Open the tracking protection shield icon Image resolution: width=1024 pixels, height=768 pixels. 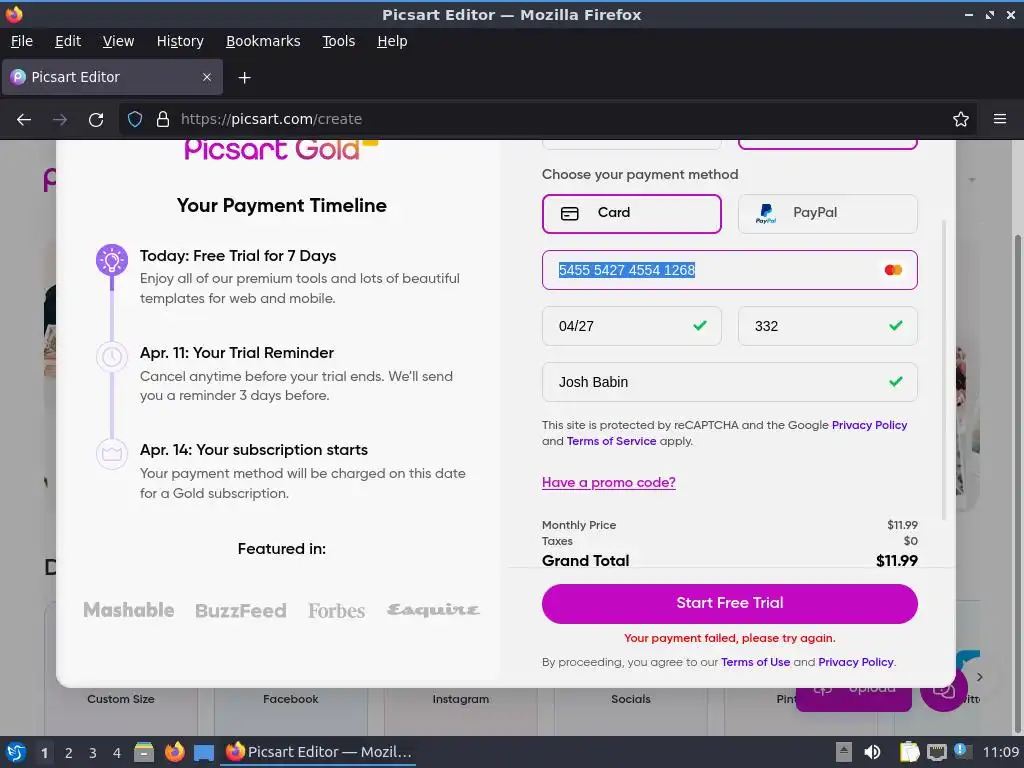(135, 120)
